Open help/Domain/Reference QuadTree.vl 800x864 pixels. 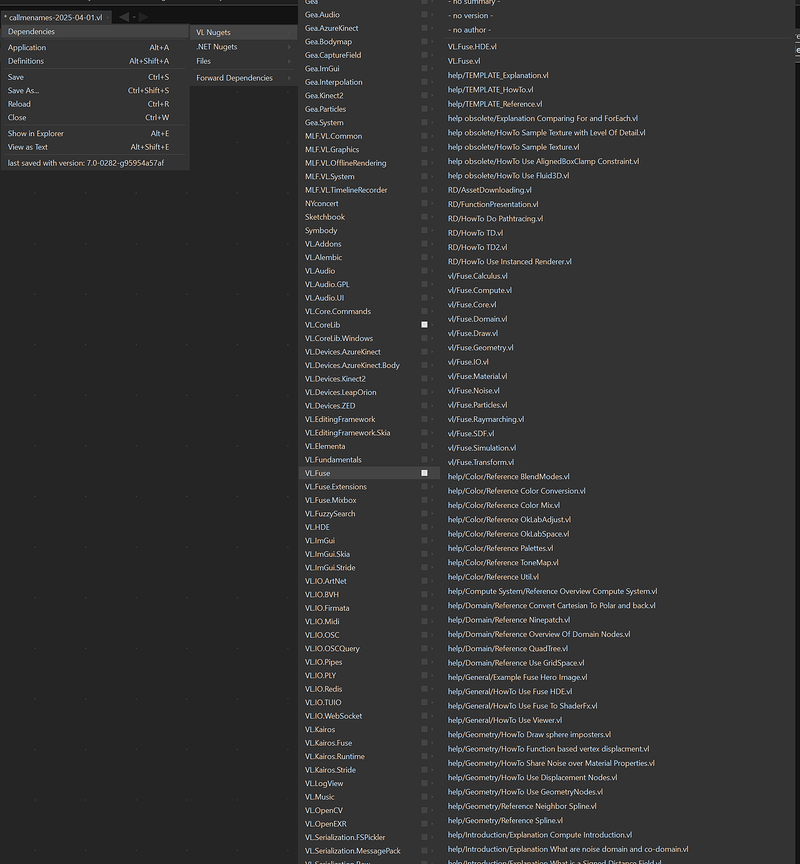[507, 649]
